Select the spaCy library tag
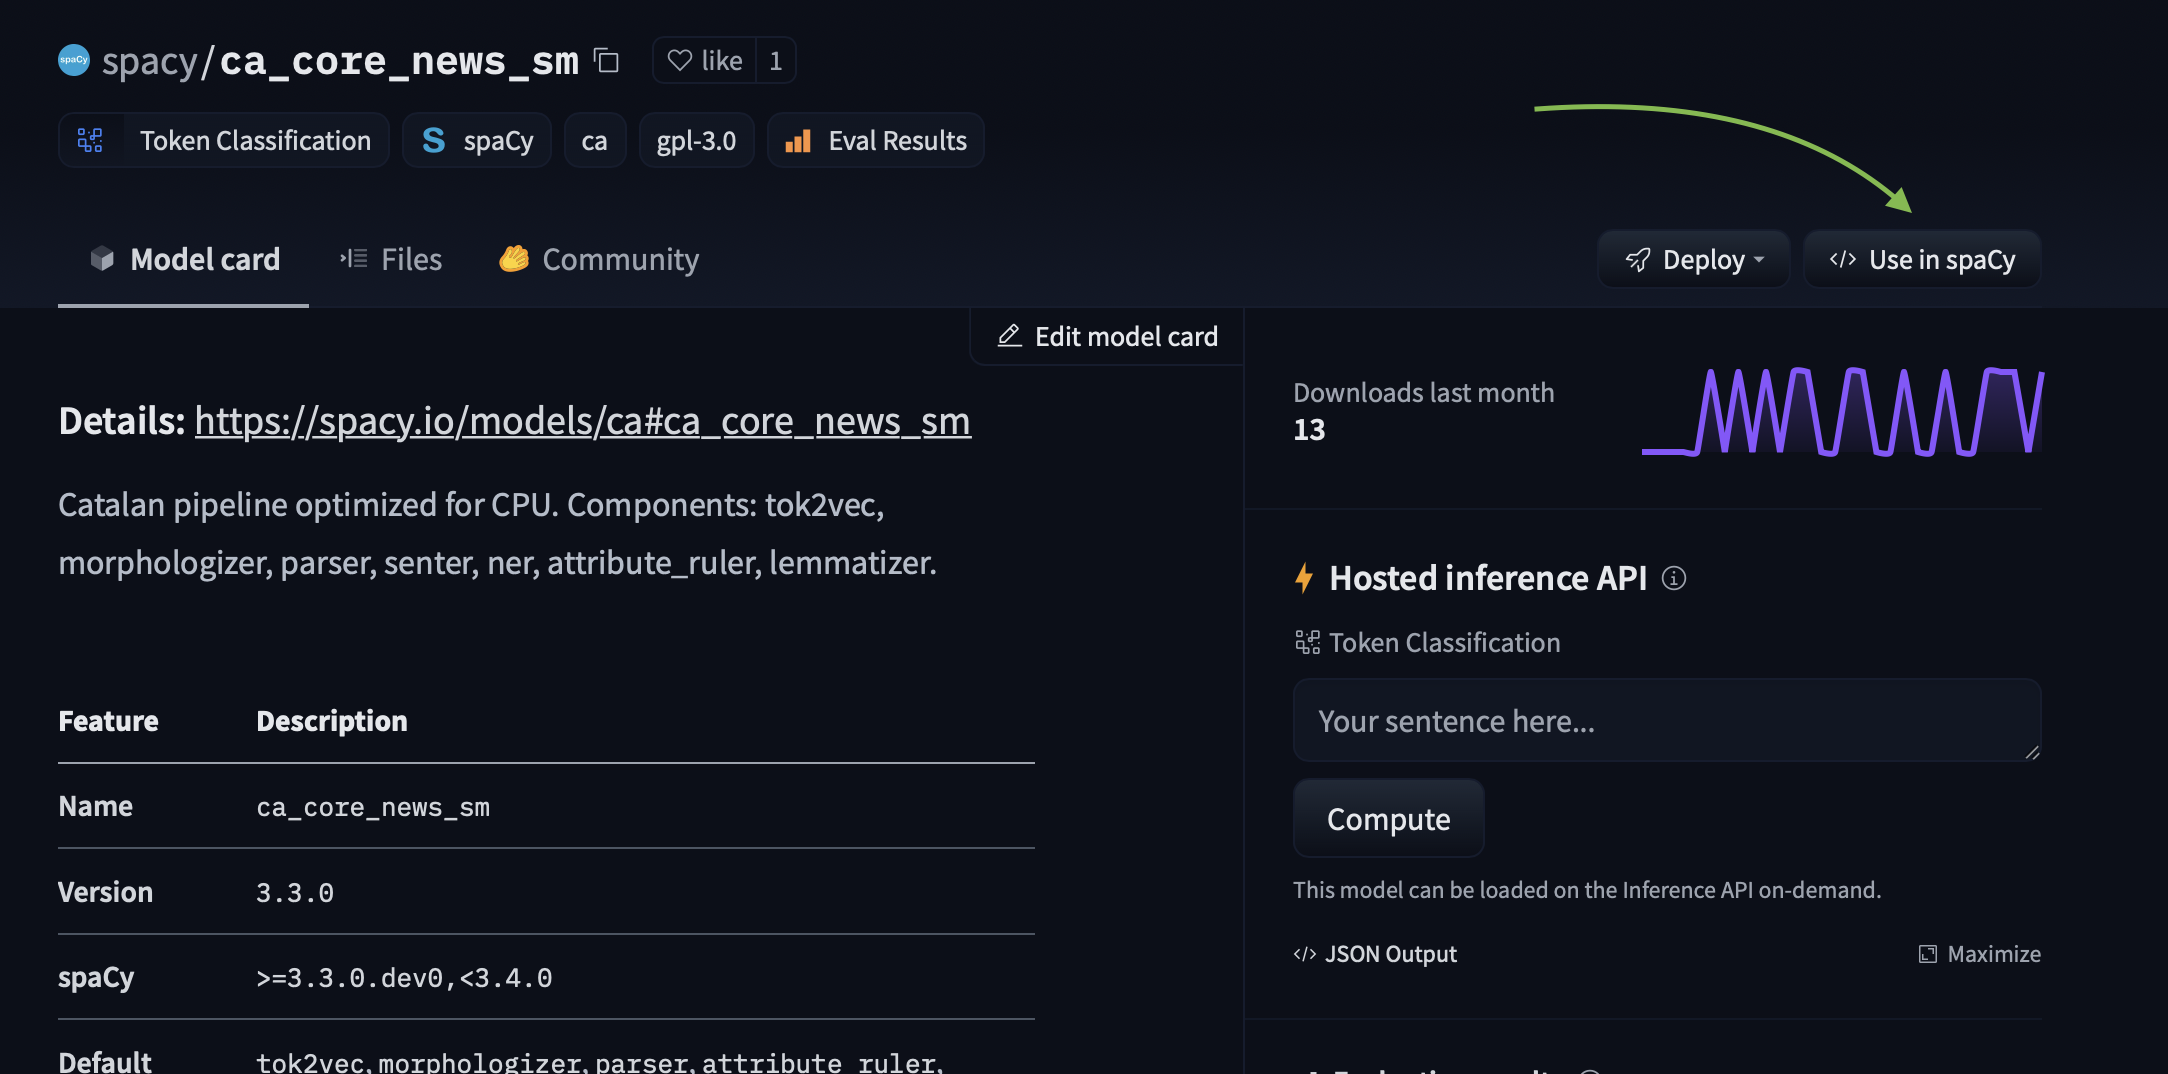2168x1074 pixels. pos(477,141)
